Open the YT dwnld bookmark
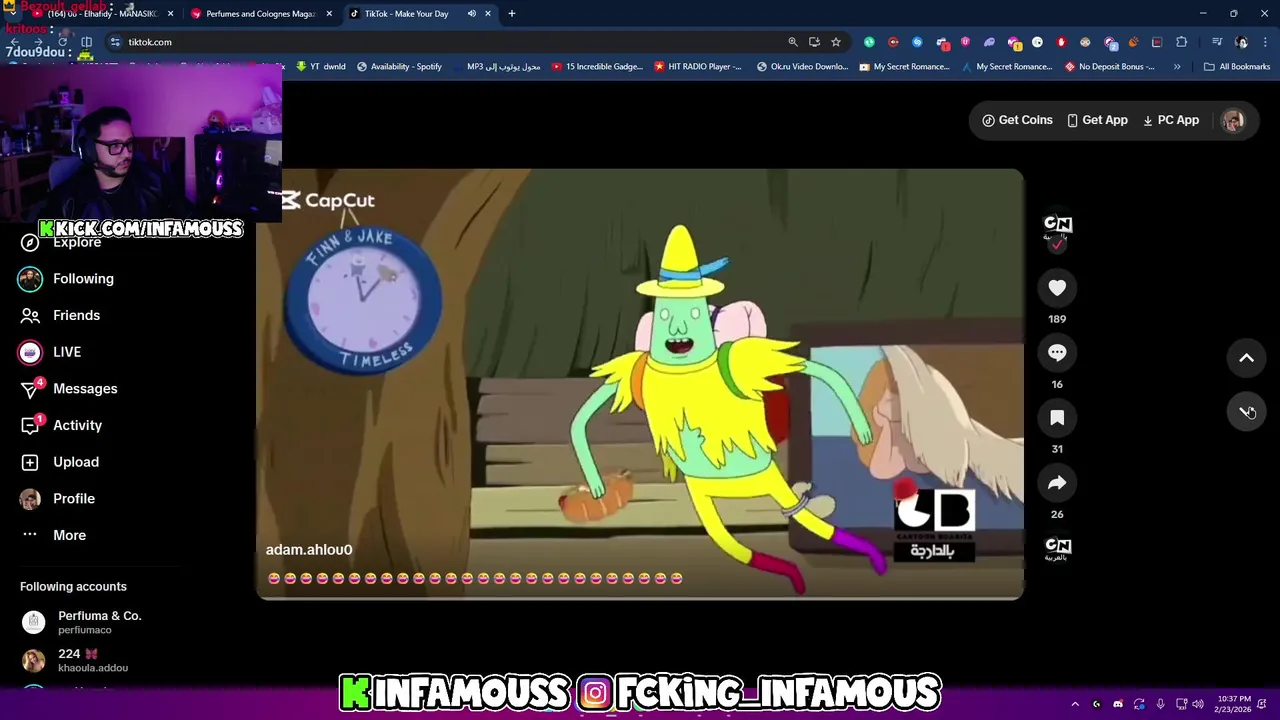Image resolution: width=1280 pixels, height=720 pixels. click(320, 67)
